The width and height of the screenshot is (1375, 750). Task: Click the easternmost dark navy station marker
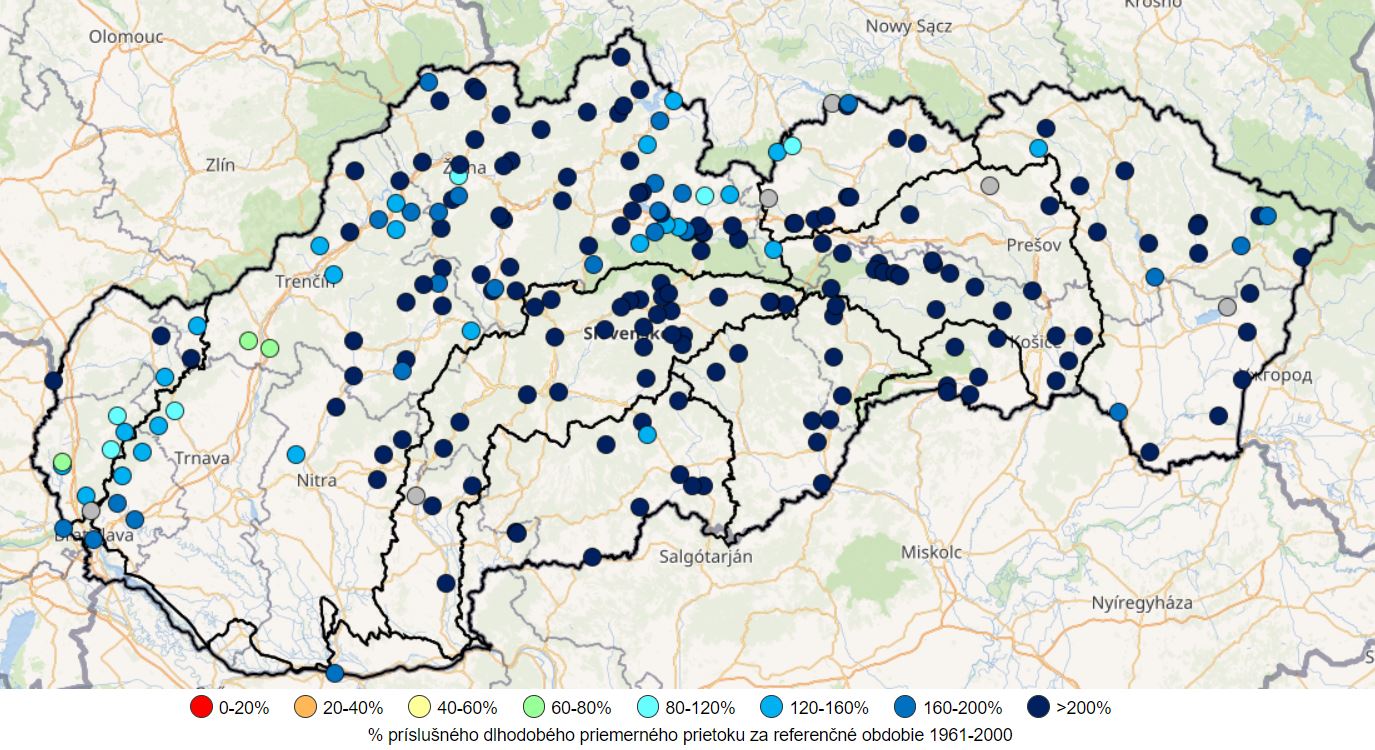[x=1301, y=257]
